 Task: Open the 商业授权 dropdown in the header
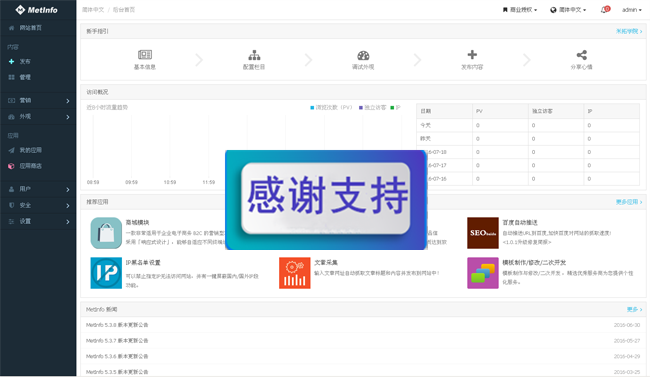(x=520, y=10)
